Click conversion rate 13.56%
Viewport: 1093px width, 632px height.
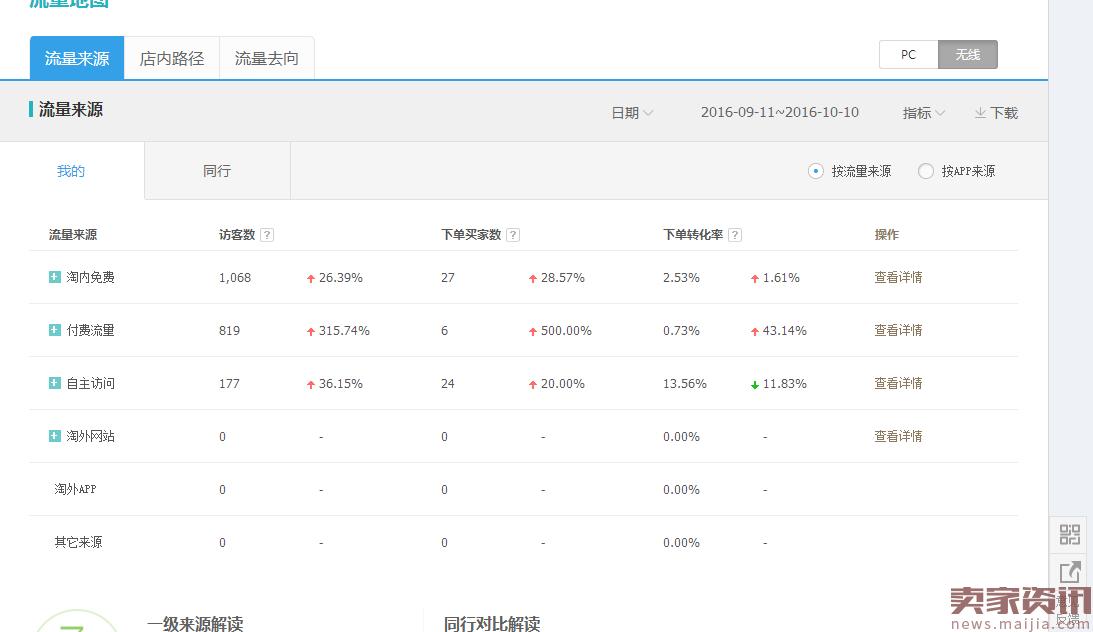[685, 383]
